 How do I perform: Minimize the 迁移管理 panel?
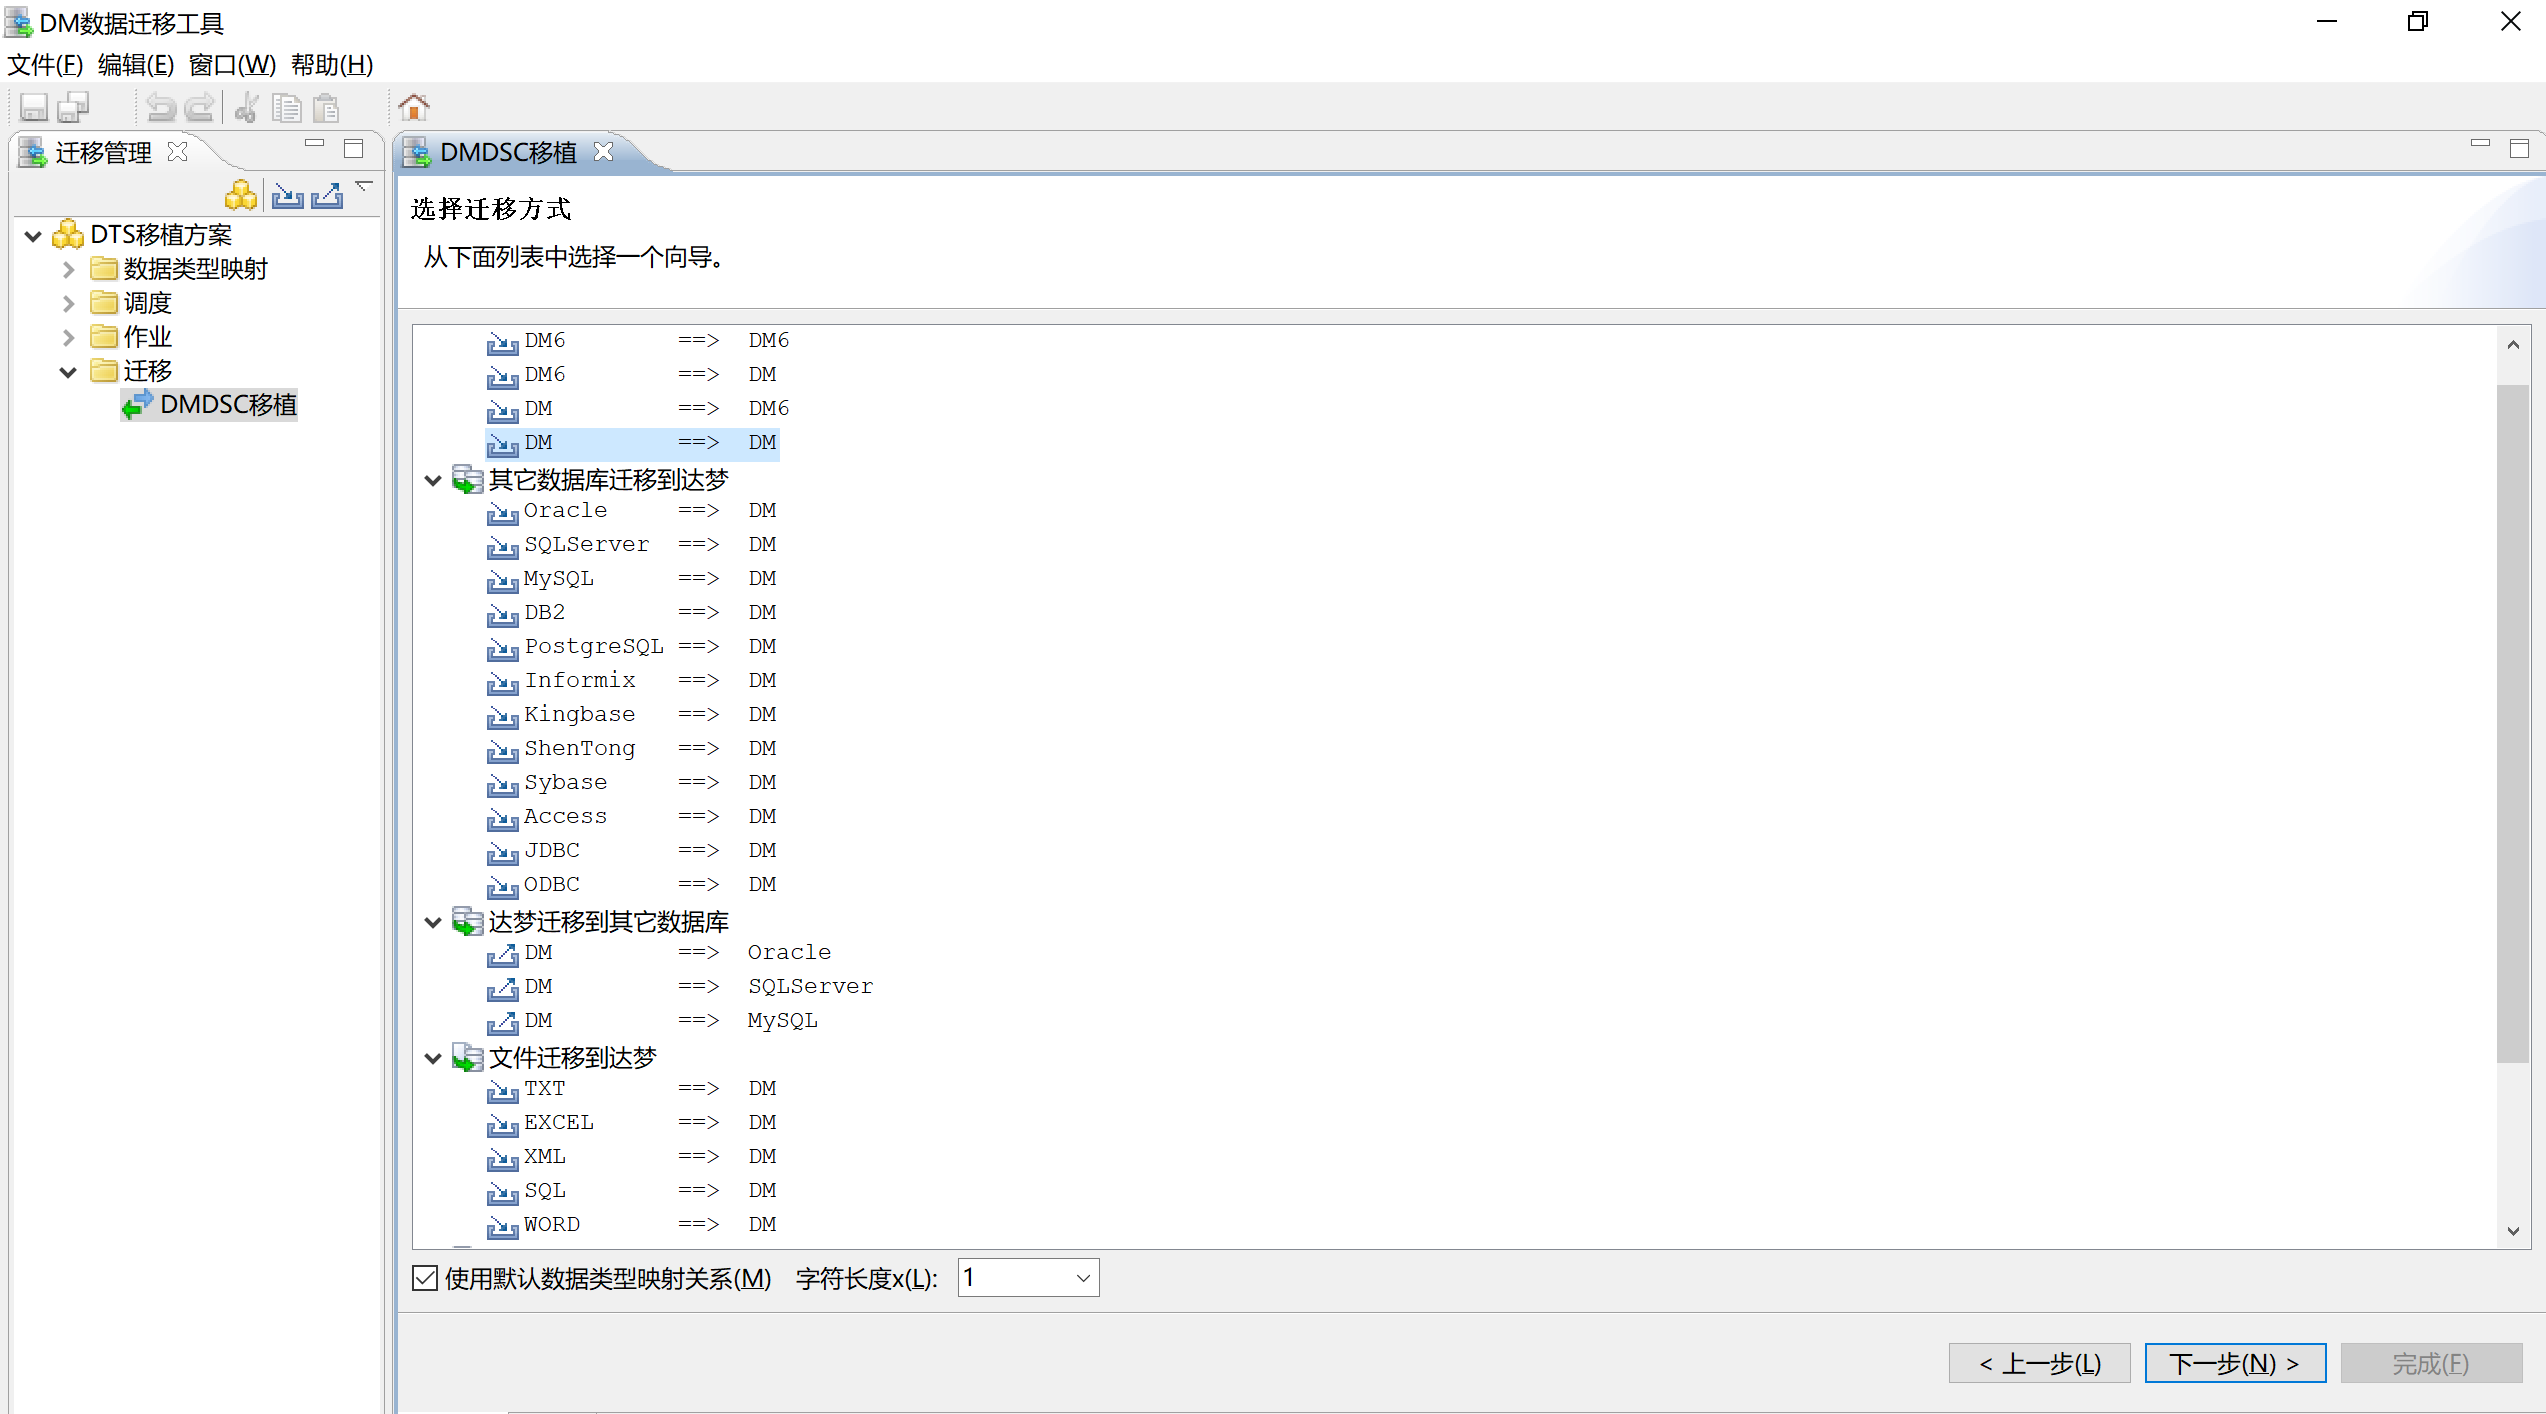pos(315,143)
